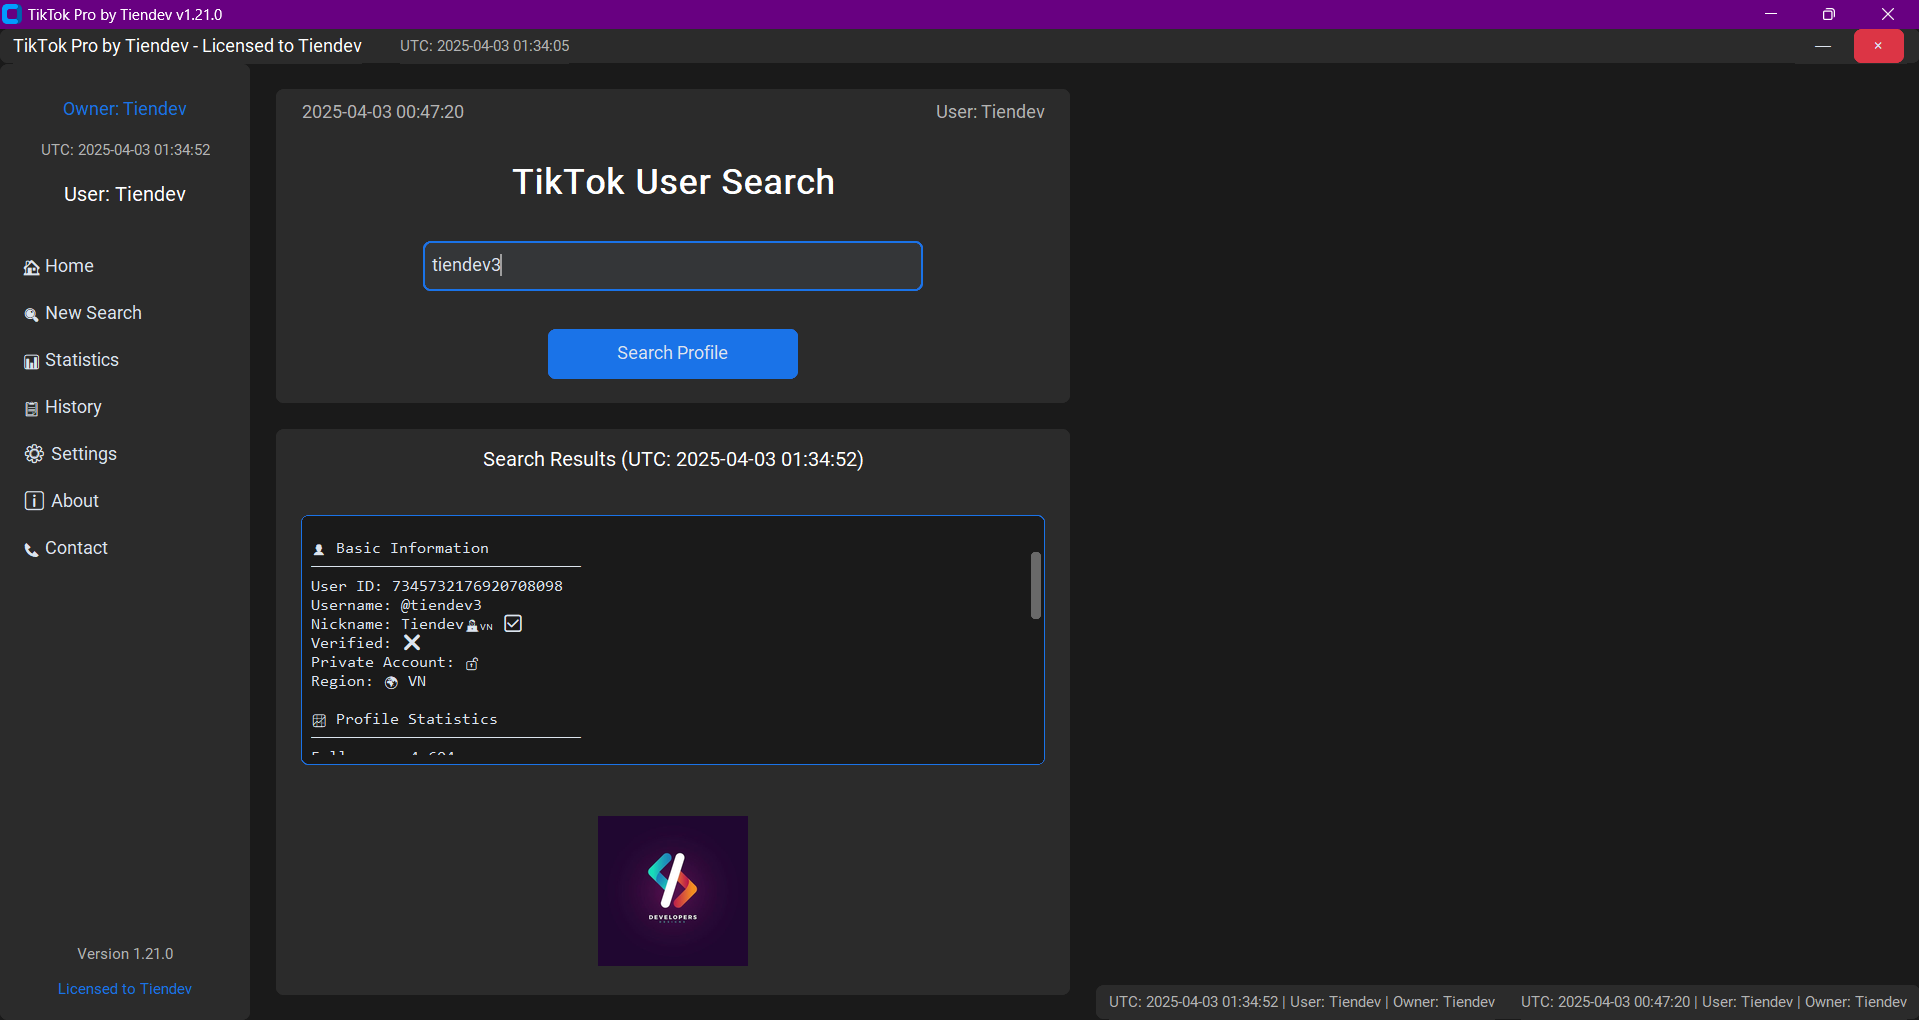Click the unlocked padlock for Private Account
Viewport: 1919px width, 1020px height.
472,663
